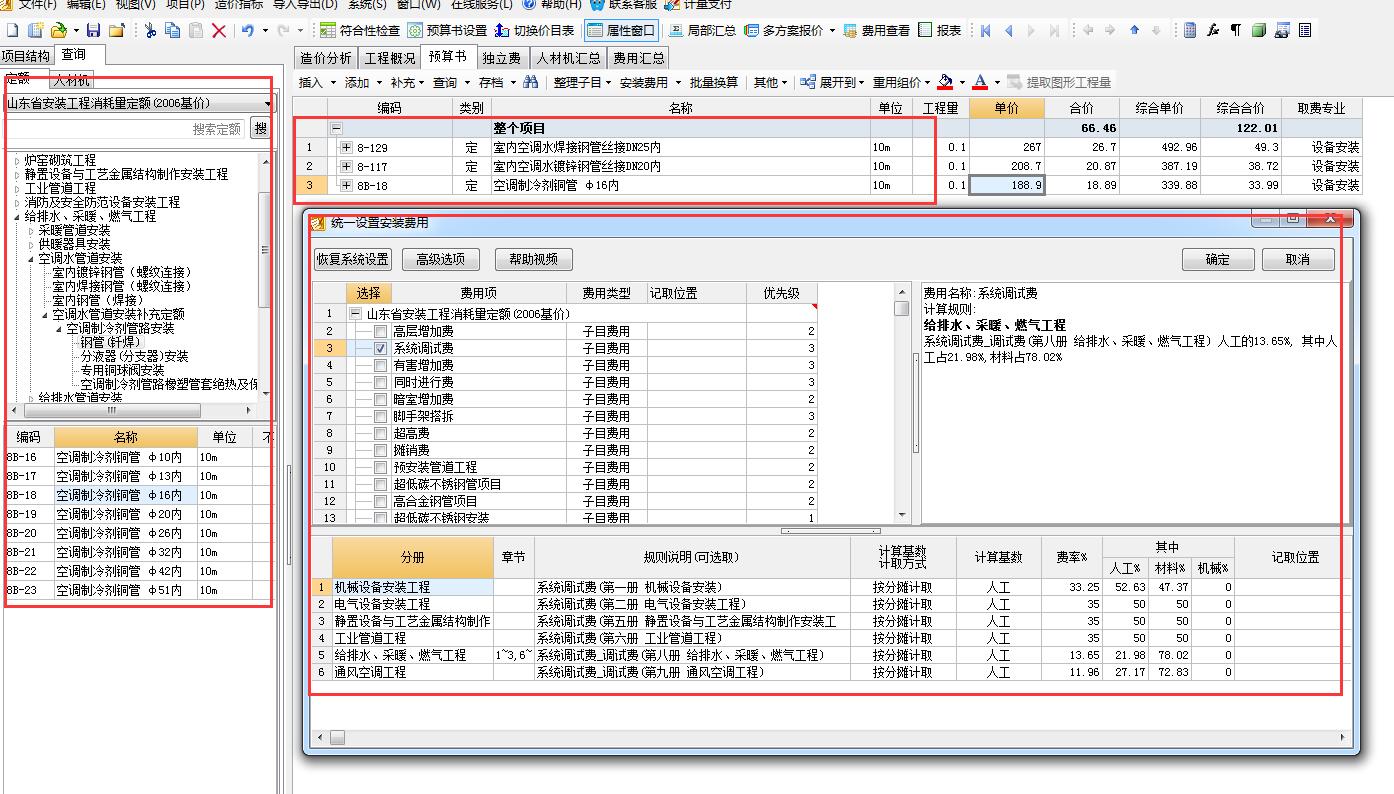Check the 脚手架搭拆 checkbox
1394x794 pixels.
pos(380,416)
